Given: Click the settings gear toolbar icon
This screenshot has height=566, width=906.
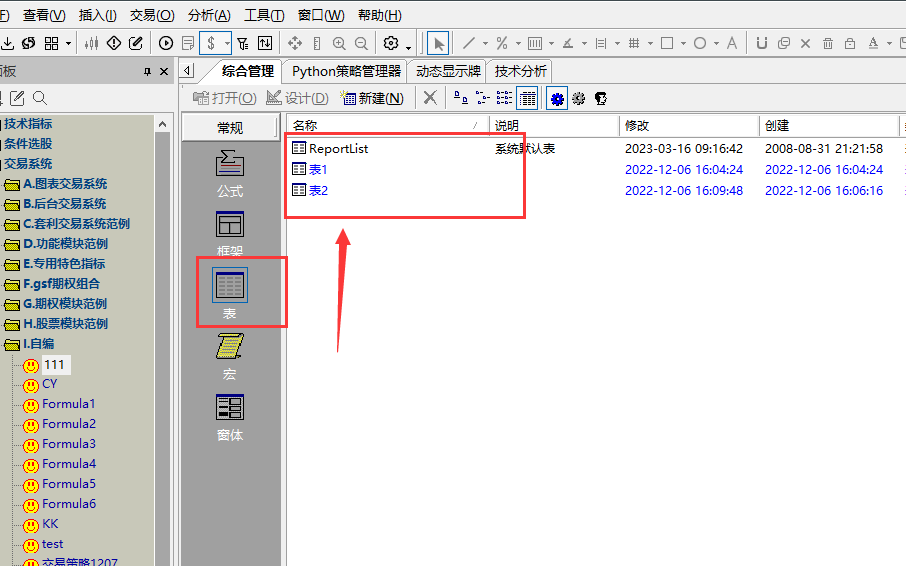Looking at the screenshot, I should [x=391, y=43].
